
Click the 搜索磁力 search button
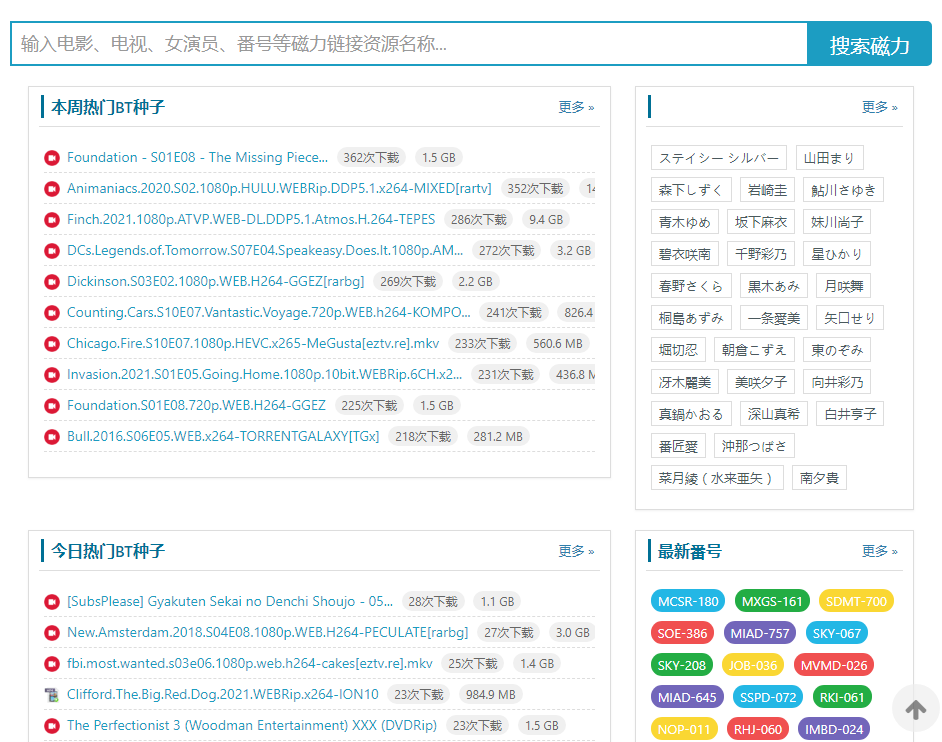(869, 44)
